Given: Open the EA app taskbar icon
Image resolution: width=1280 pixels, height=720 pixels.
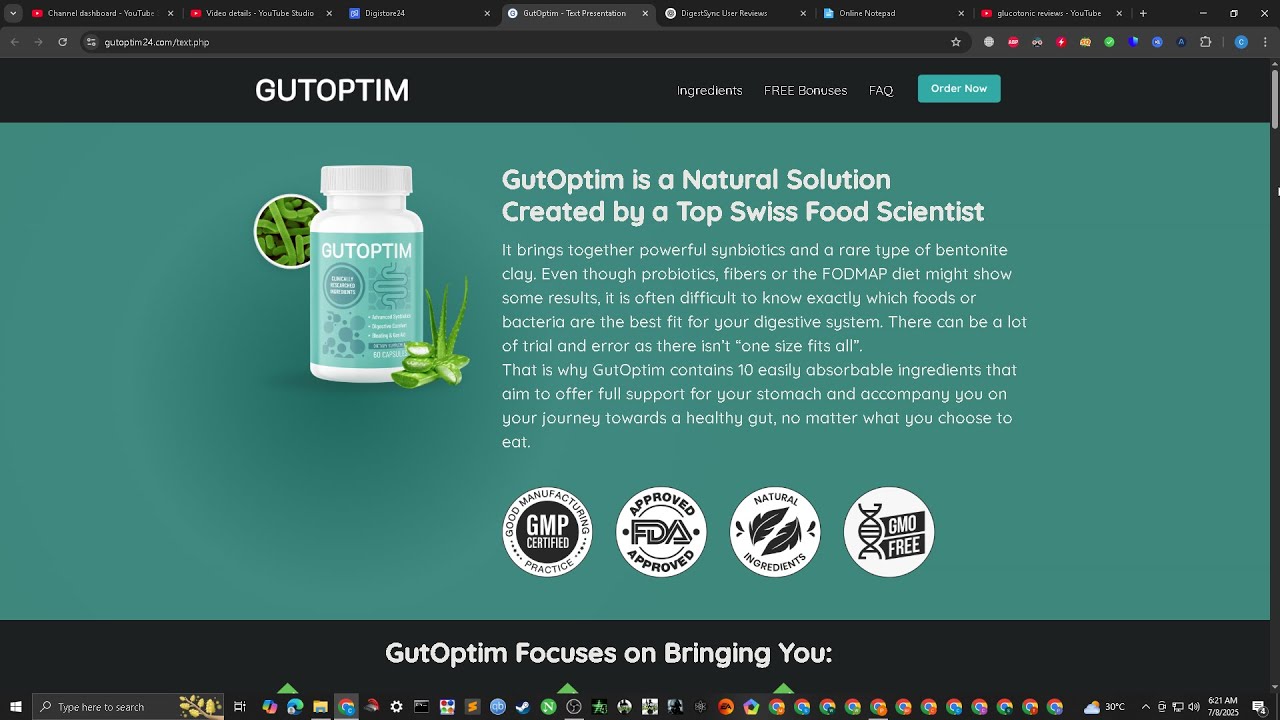Looking at the screenshot, I should (726, 707).
